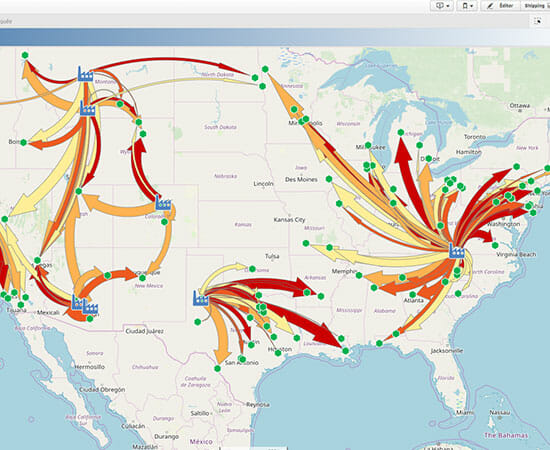Viewport: 550px width, 450px height.
Task: Select green dot near Albuquerque
Action: tap(142, 278)
